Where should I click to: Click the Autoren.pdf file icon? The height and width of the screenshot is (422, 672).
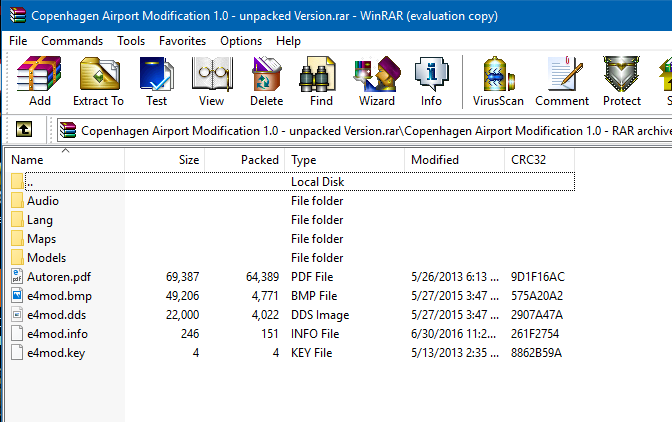[17, 276]
